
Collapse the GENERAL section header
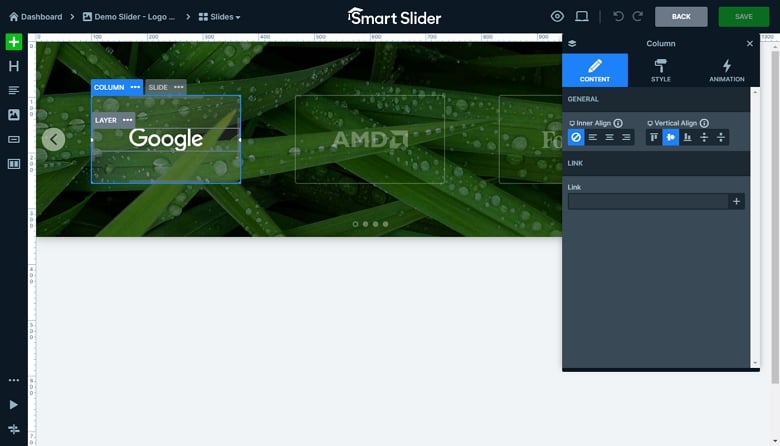656,99
